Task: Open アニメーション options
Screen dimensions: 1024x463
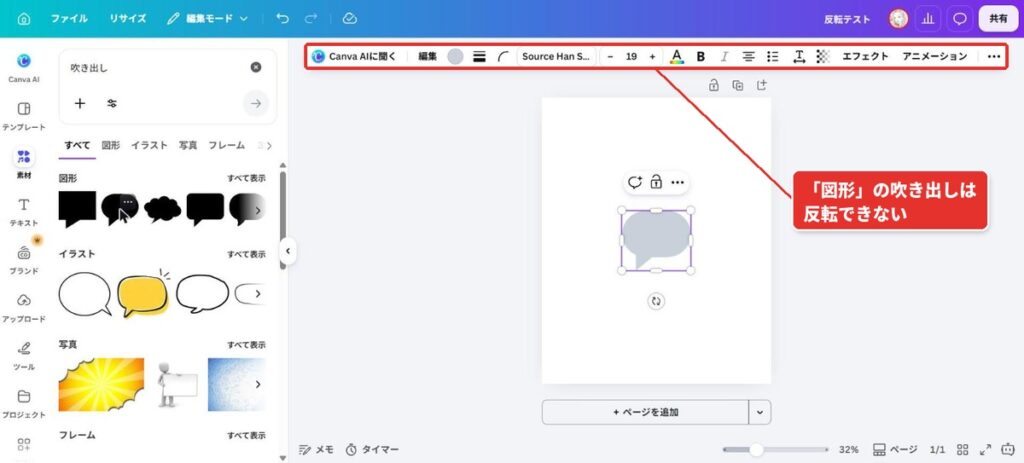Action: click(x=935, y=56)
